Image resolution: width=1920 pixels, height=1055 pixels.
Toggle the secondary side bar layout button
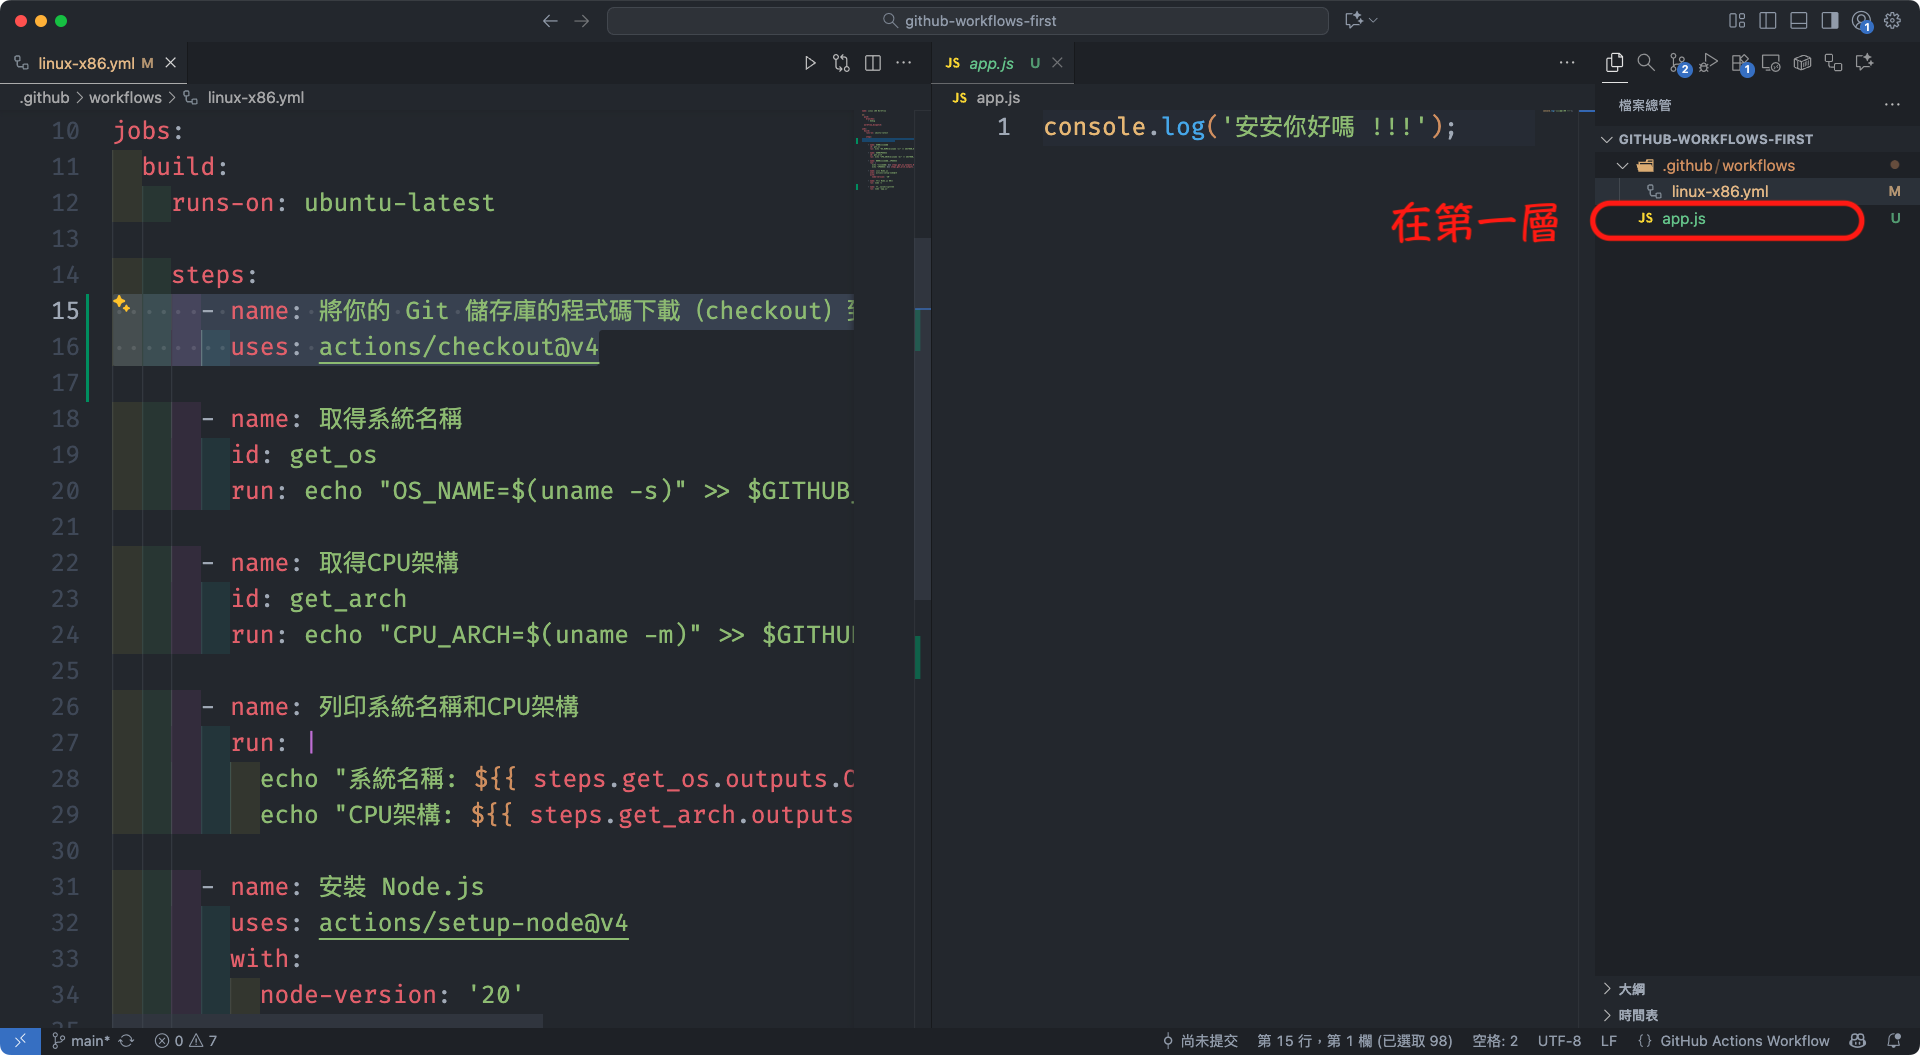(x=1830, y=21)
